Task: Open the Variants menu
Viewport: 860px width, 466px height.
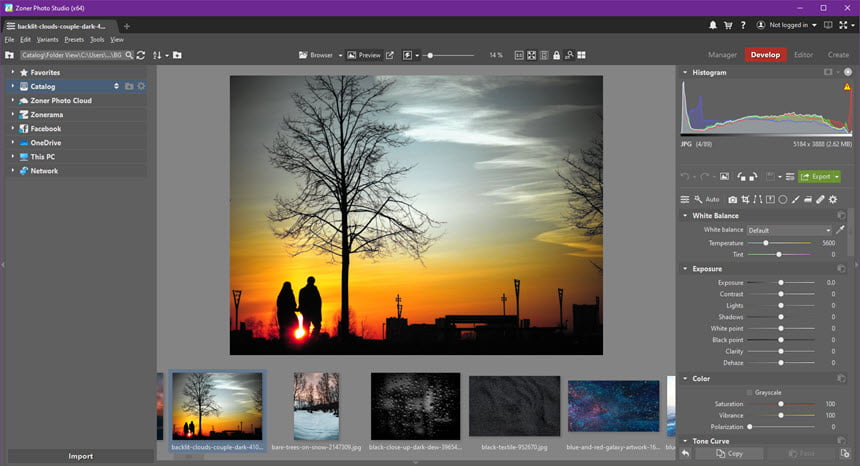Action: tap(47, 39)
